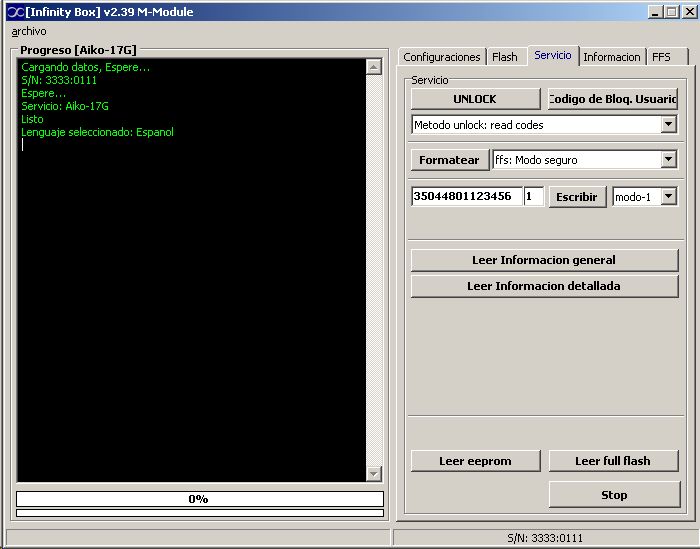Click the Infinity Box logo icon in title bar
700x549 pixels.
click(16, 12)
